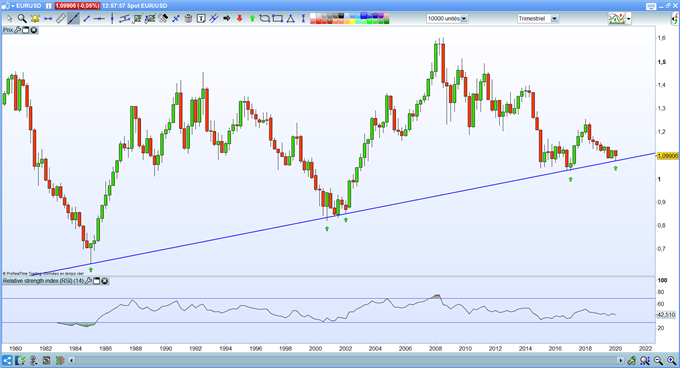Close the Prix panel
Screen dimensions: 680x368
33,30
